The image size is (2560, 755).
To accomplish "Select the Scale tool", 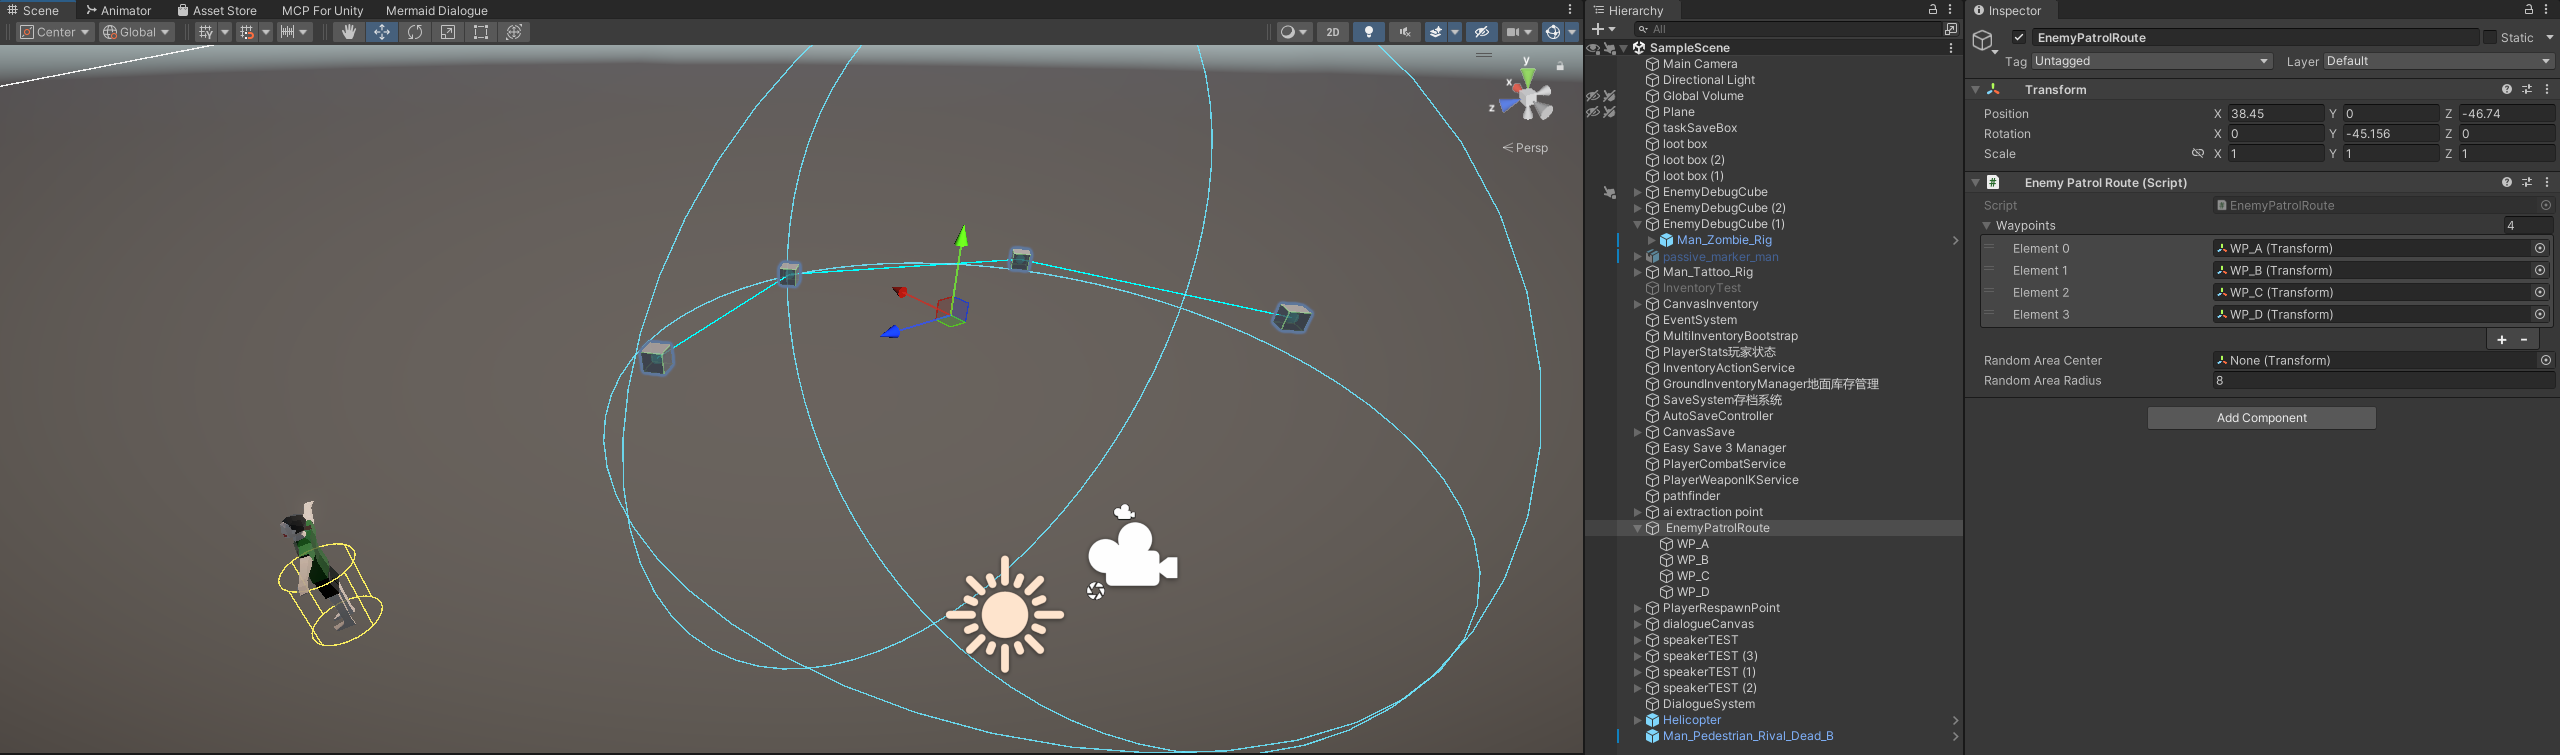I will pos(448,32).
